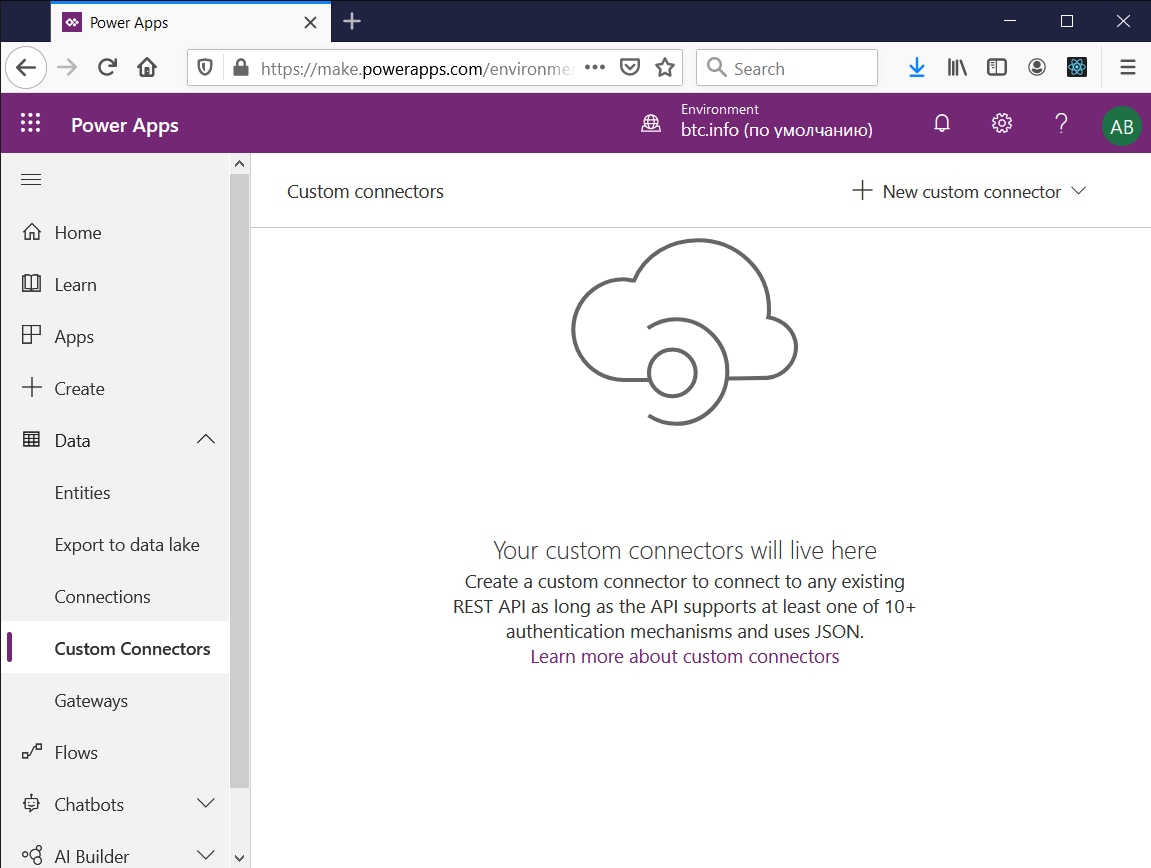
Task: Click the environment globe icon
Action: pyautogui.click(x=651, y=123)
